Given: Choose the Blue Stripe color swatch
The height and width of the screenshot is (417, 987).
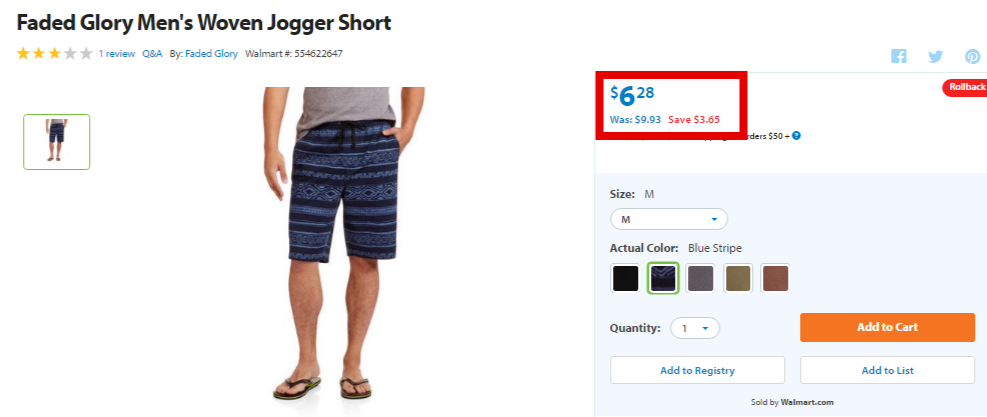Looking at the screenshot, I should (663, 278).
